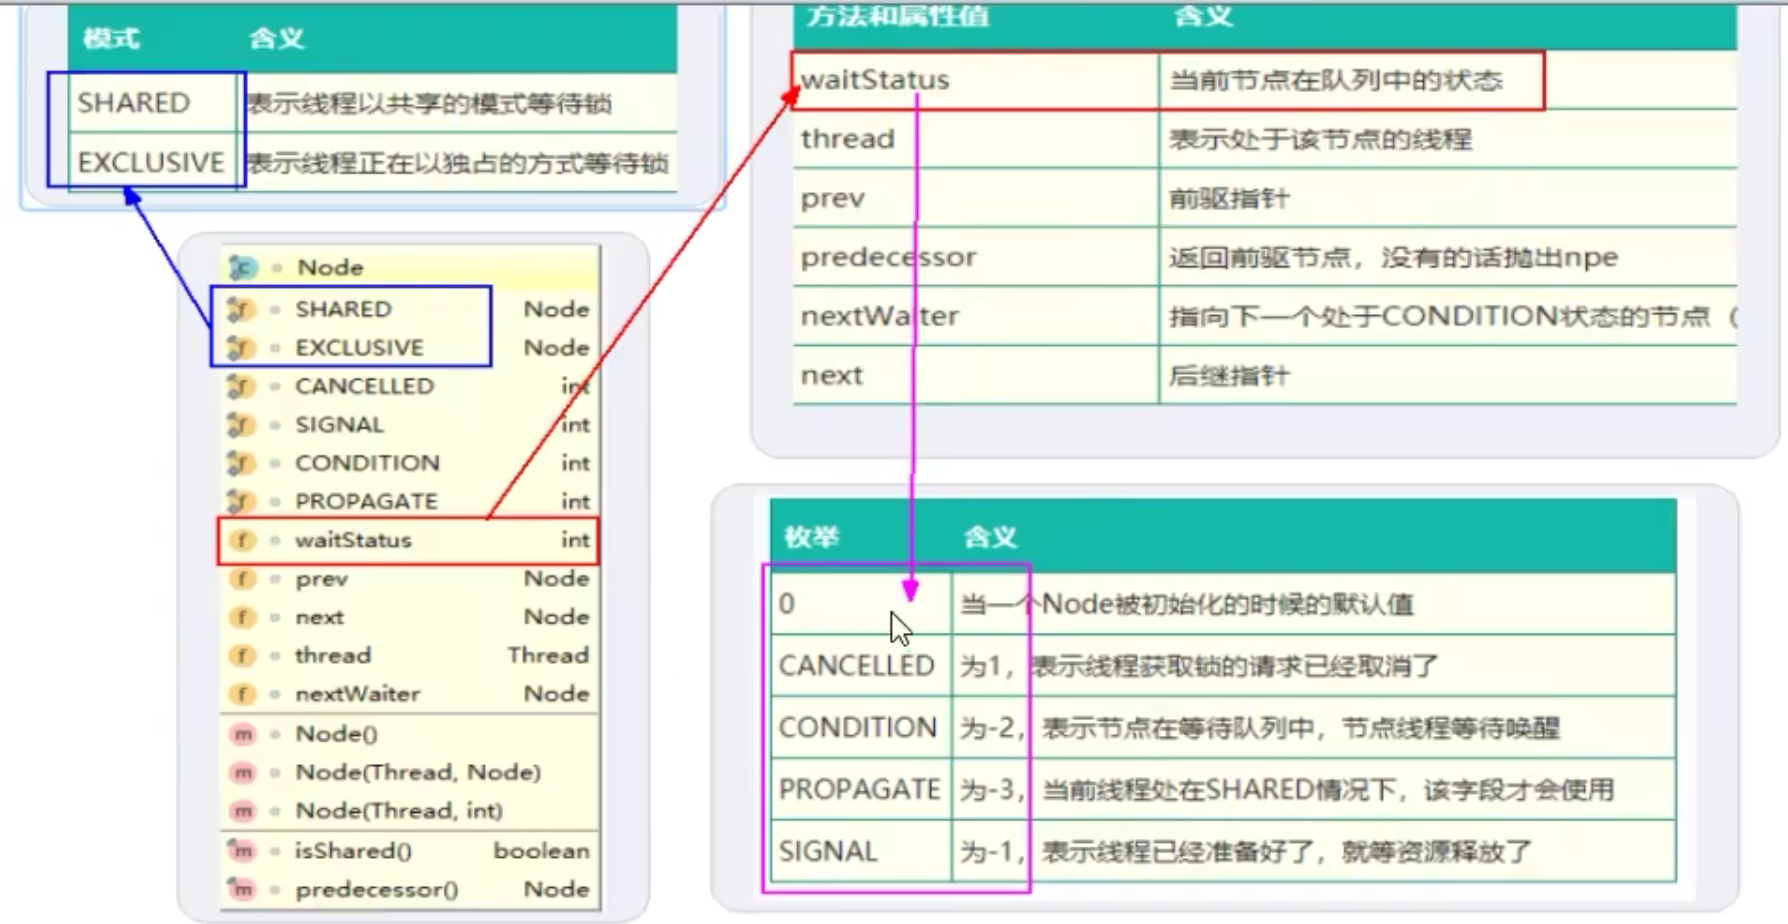Select the prev field in Node structure list
Viewport: 1788px width, 924px height.
click(321, 579)
